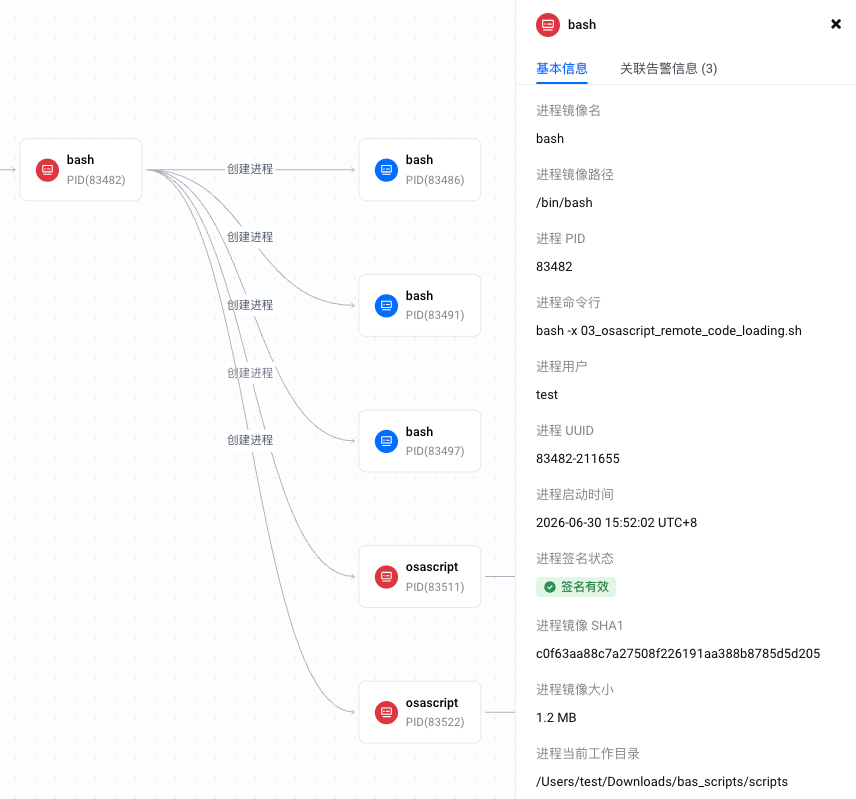This screenshot has width=856, height=799.
Task: Click the working directory /Users/test/Downloads/bas_scripts/scripts
Action: pyautogui.click(x=662, y=782)
